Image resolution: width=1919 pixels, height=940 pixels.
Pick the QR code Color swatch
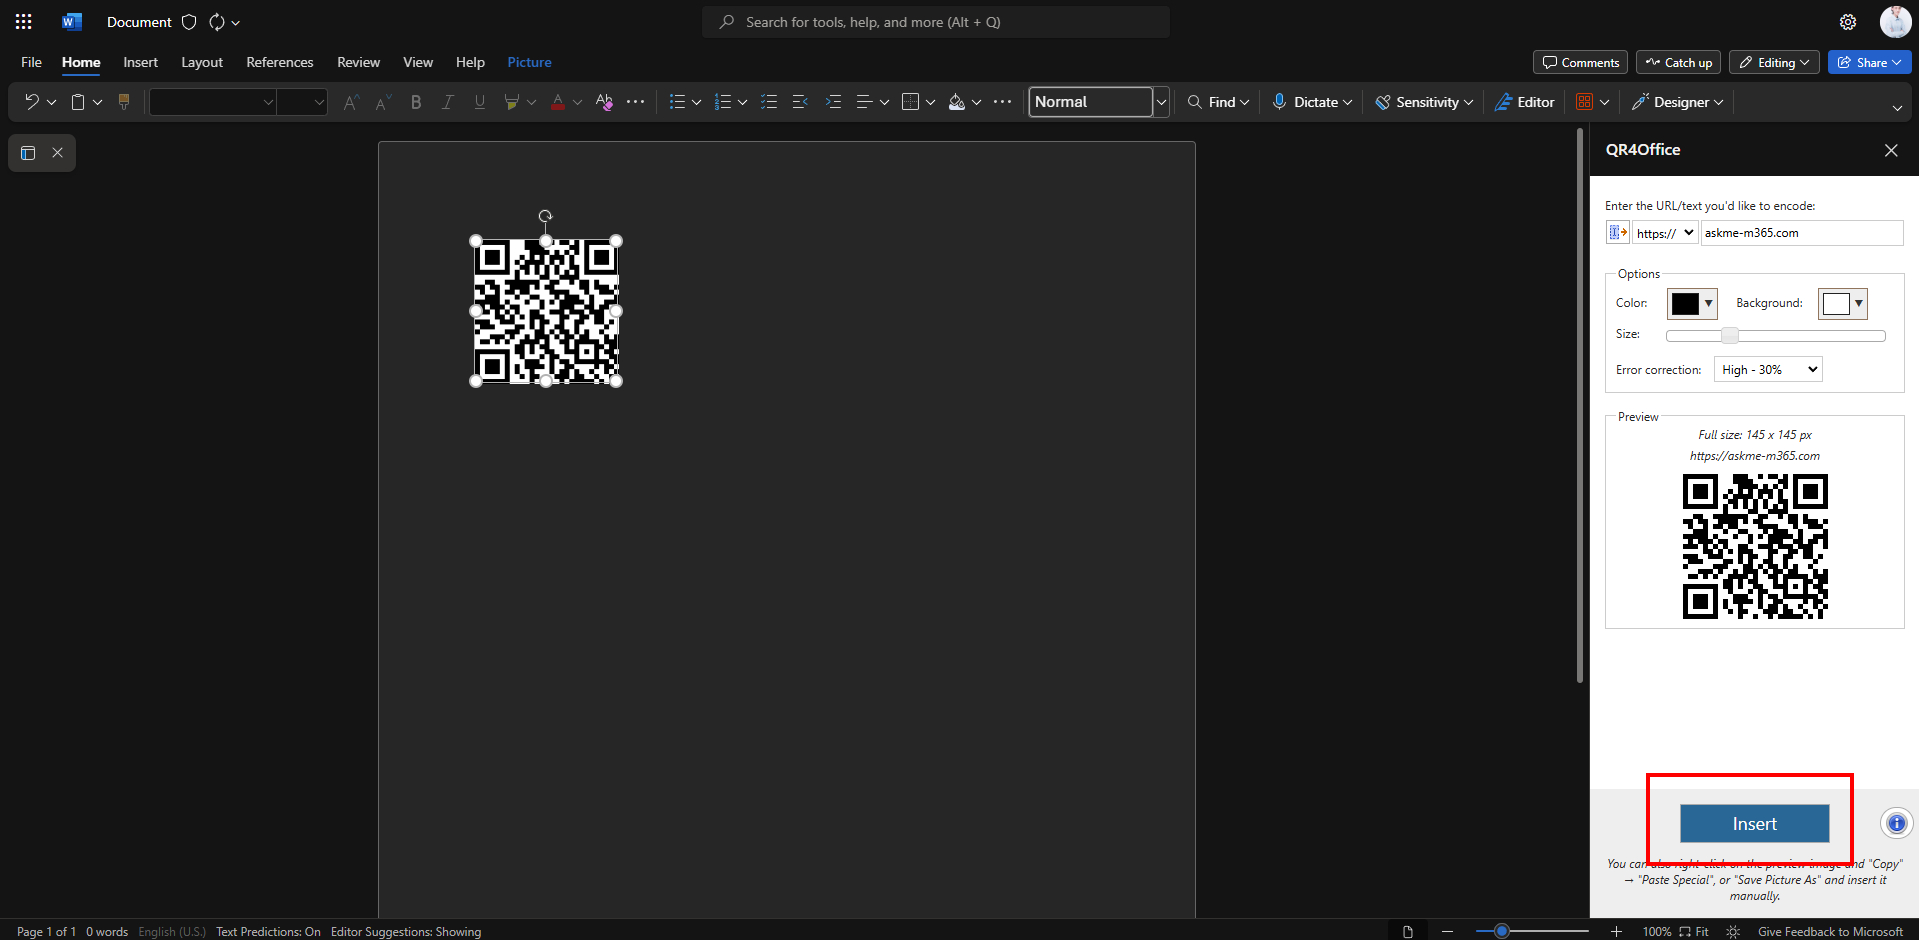coord(1692,303)
